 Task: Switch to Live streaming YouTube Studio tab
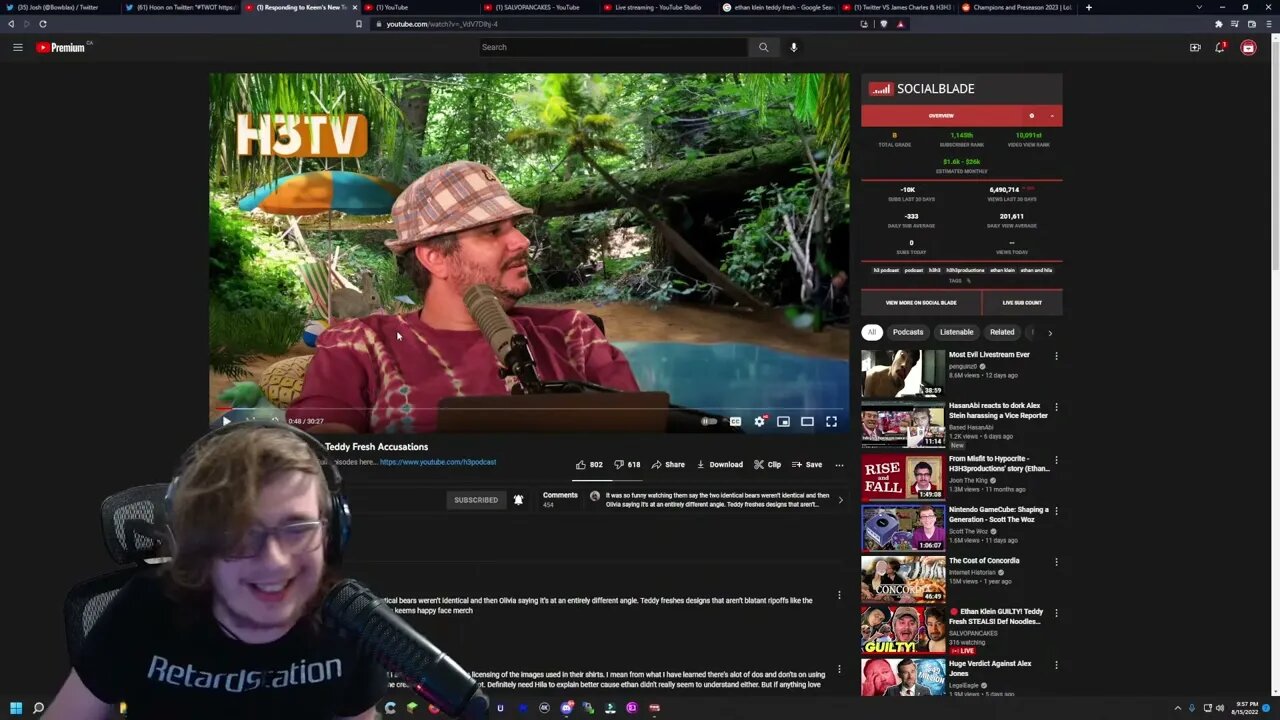click(657, 7)
